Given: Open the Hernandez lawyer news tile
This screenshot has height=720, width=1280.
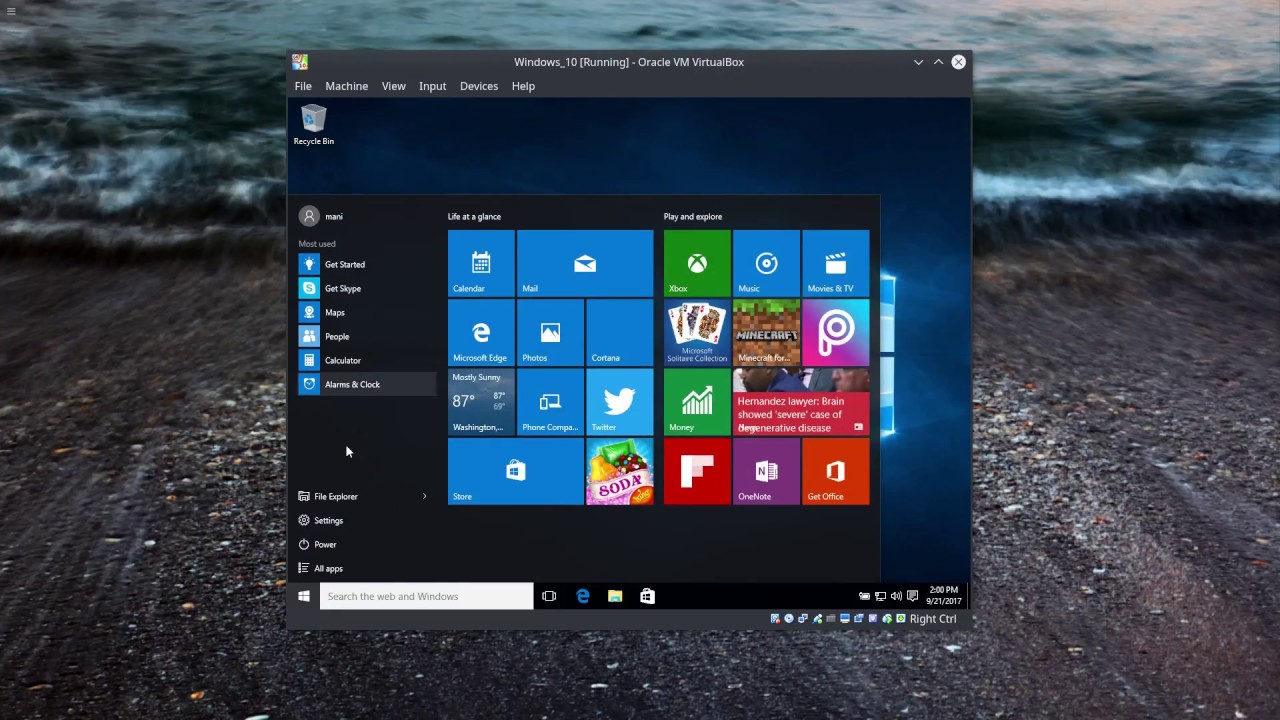Looking at the screenshot, I should click(801, 401).
